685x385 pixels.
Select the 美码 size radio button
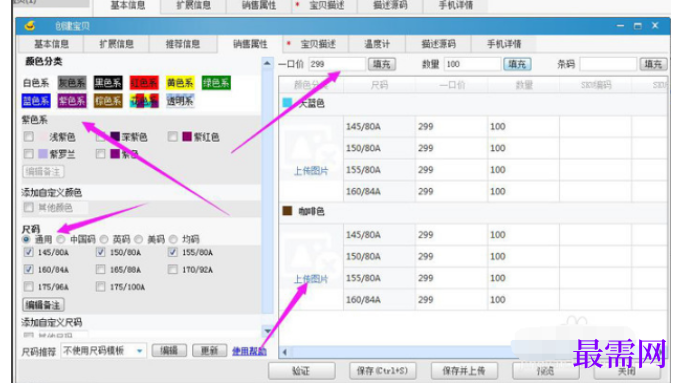click(138, 239)
